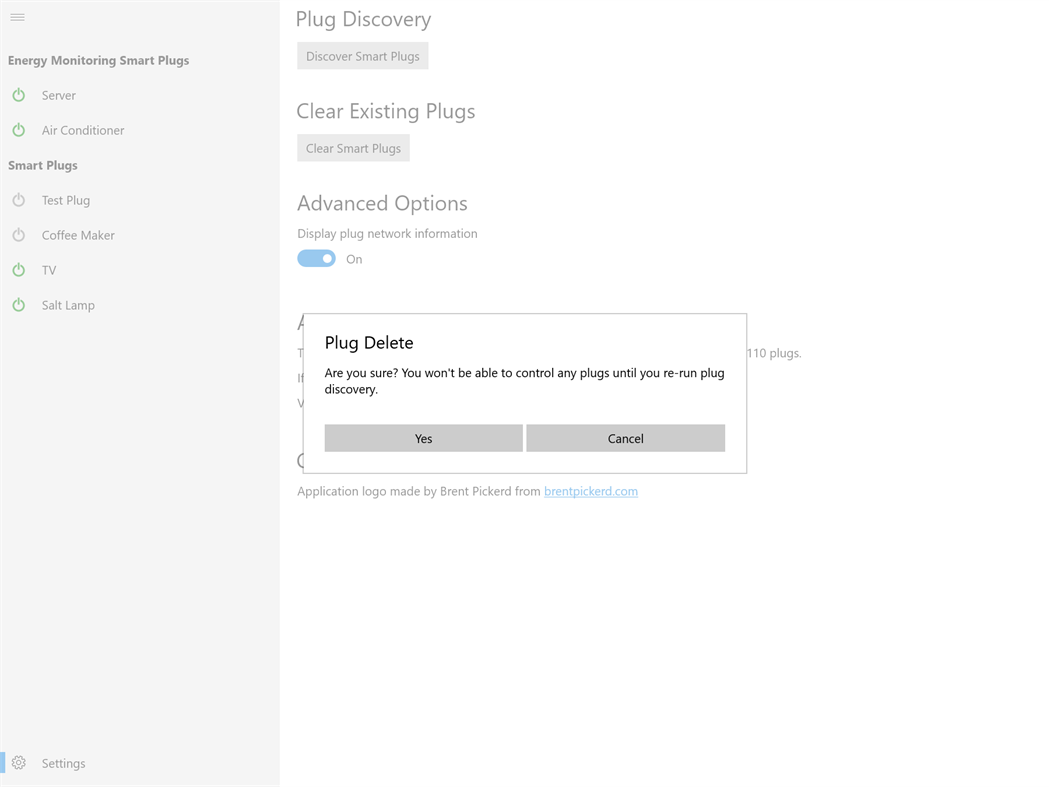The height and width of the screenshot is (787, 1049).
Task: Choose Salt Lamp from plug list
Action: point(68,305)
